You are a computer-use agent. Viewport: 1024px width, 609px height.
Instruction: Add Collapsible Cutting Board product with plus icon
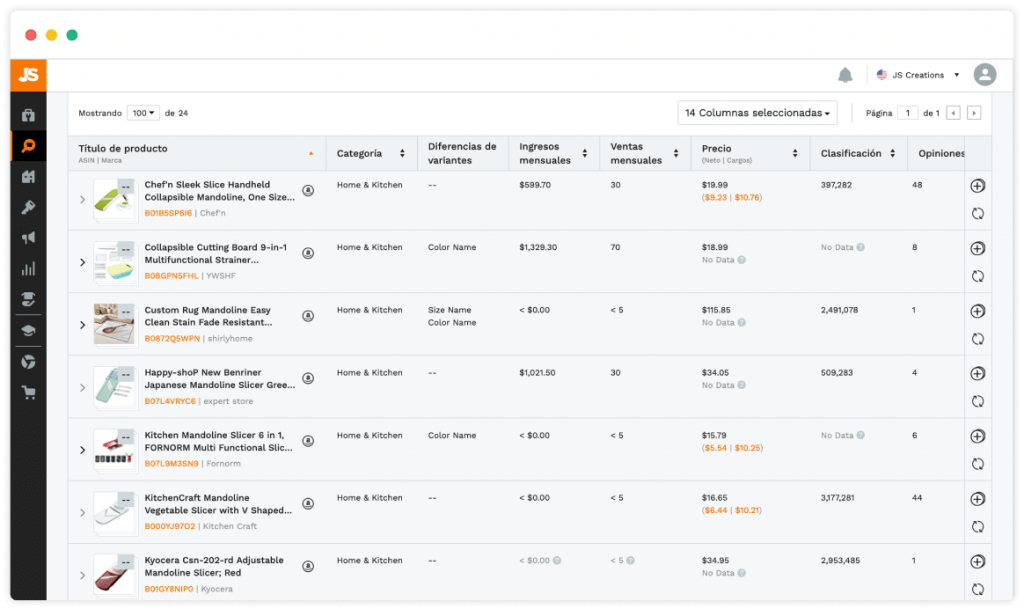978,249
